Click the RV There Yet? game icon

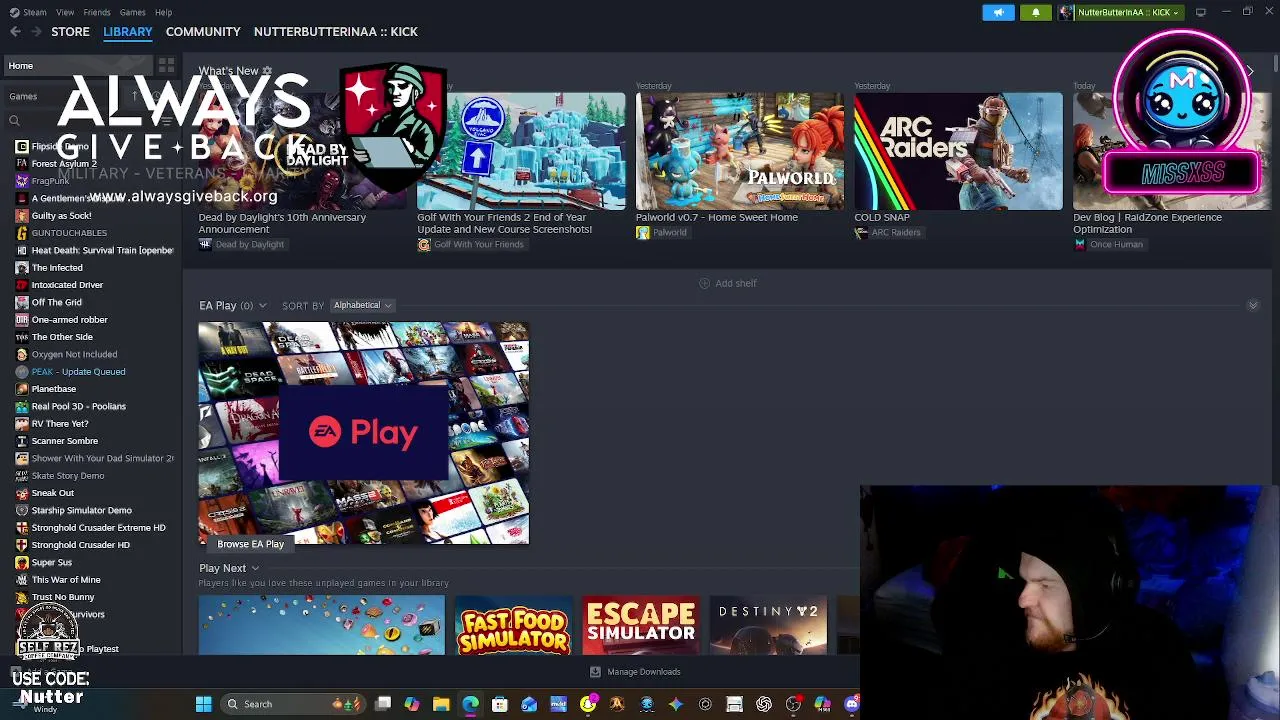pyautogui.click(x=22, y=424)
